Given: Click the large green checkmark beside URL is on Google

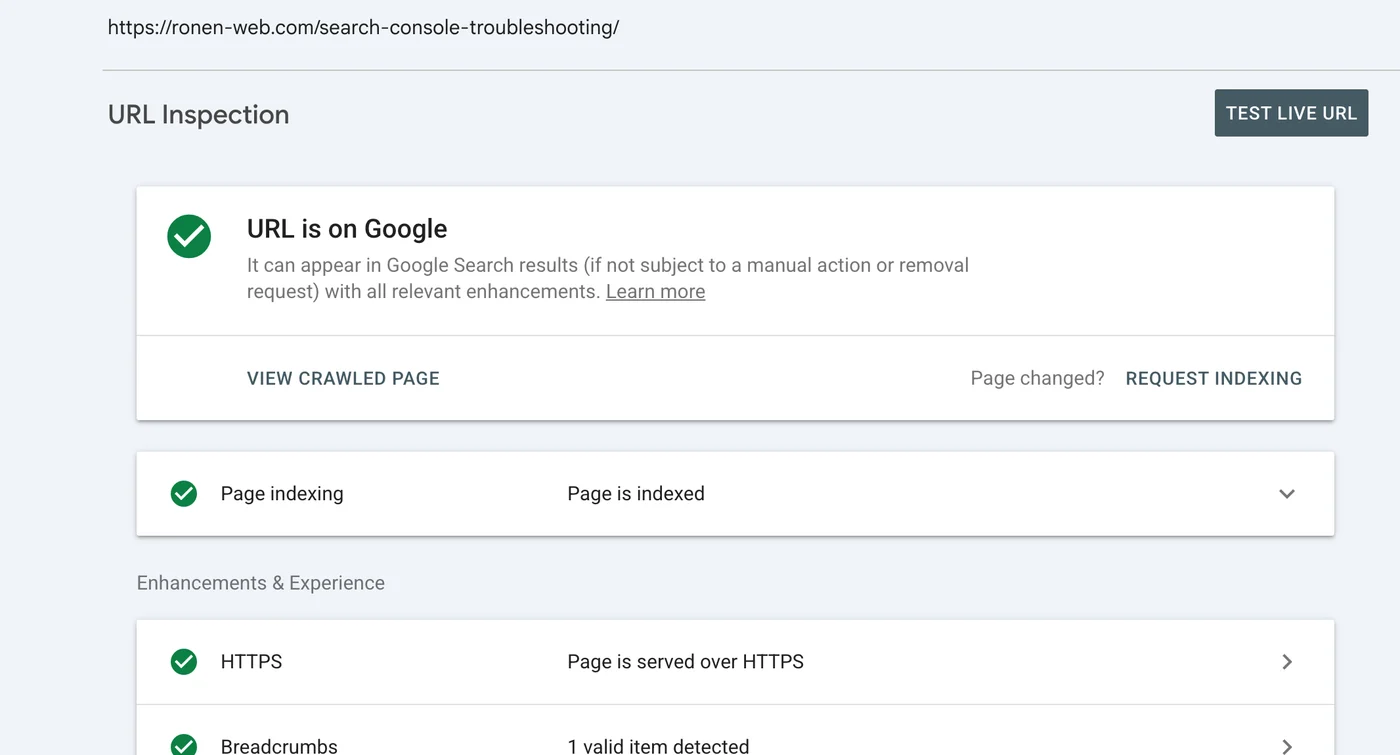Looking at the screenshot, I should 189,237.
